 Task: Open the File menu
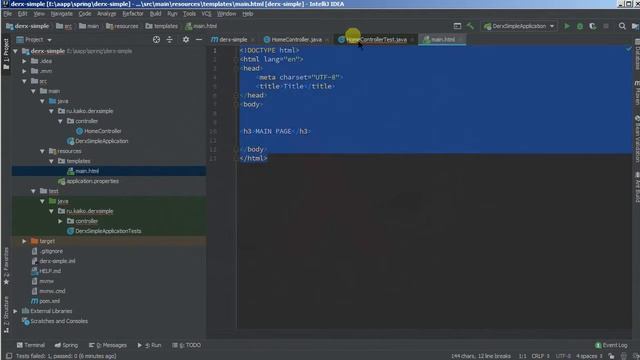pos(7,14)
